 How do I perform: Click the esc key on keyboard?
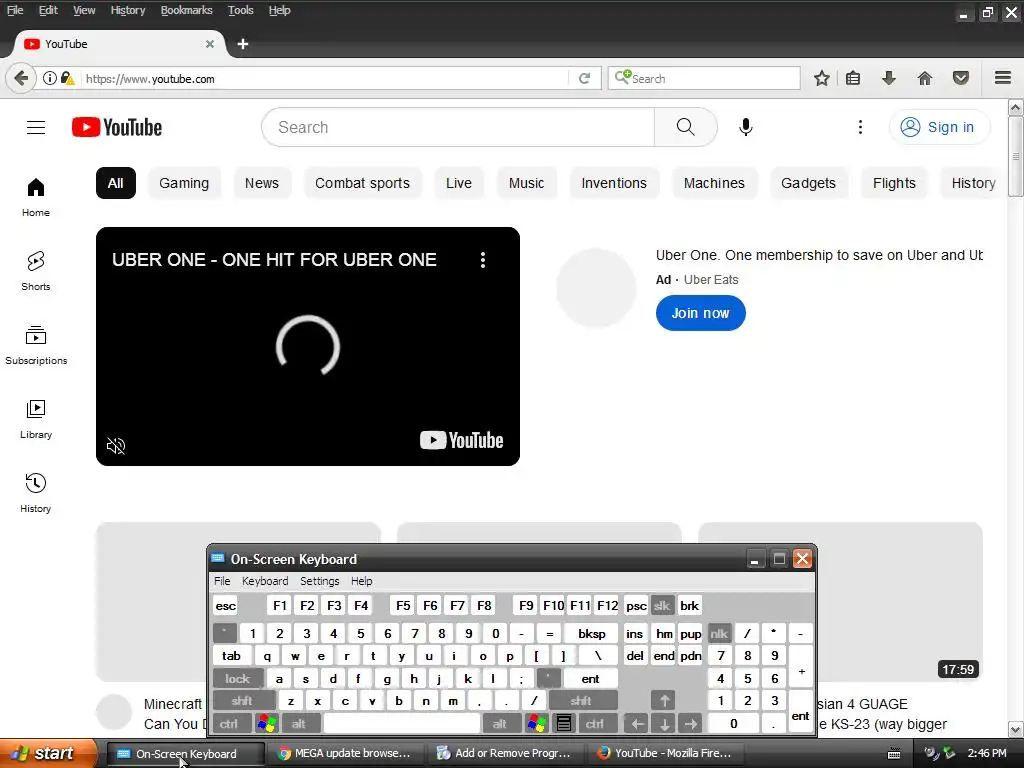point(225,605)
